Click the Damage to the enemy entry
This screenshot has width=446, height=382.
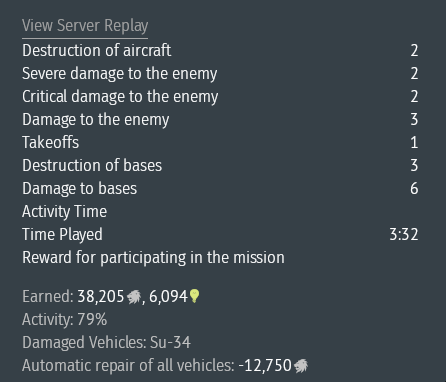tap(220, 119)
